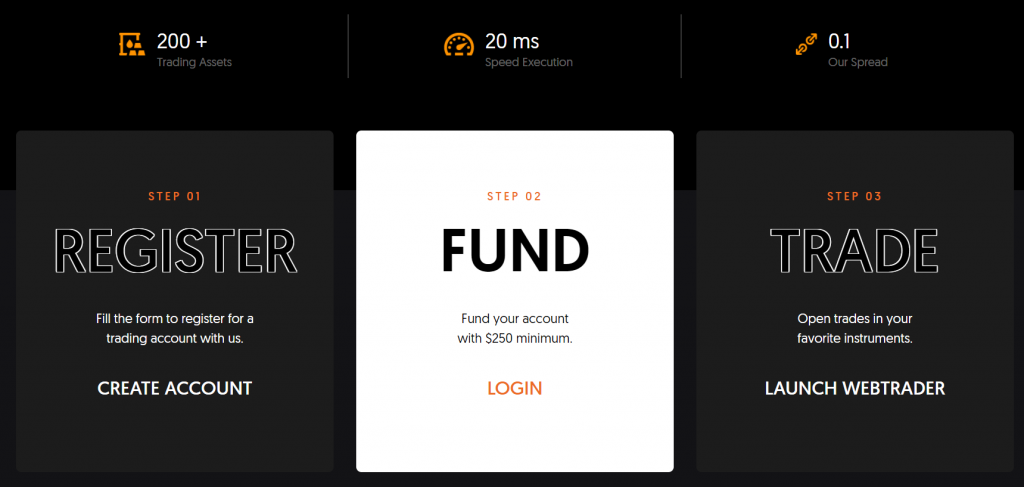Click the 20 ms execution speed figure
1024x487 pixels.
click(x=512, y=41)
